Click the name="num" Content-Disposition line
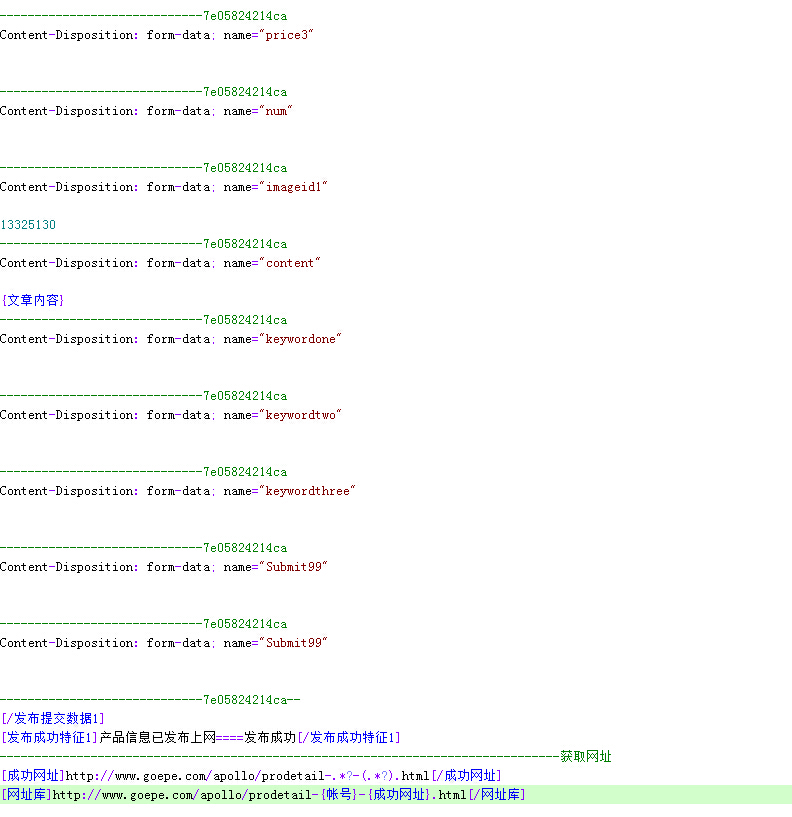Viewport: 792px width, 817px height. (146, 111)
